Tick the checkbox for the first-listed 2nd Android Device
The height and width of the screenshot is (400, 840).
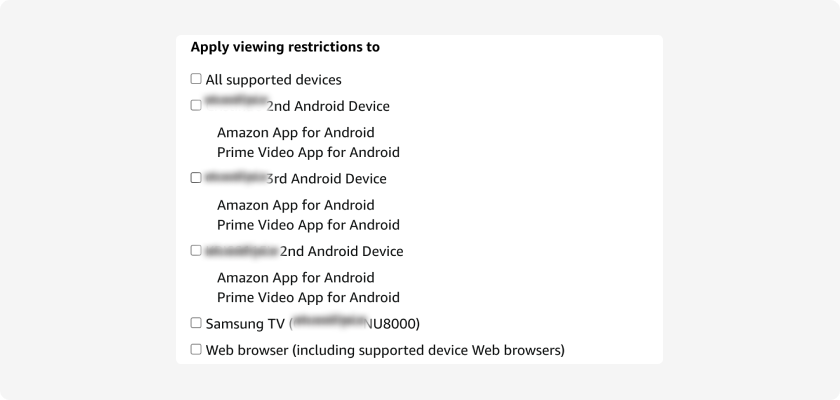click(196, 105)
